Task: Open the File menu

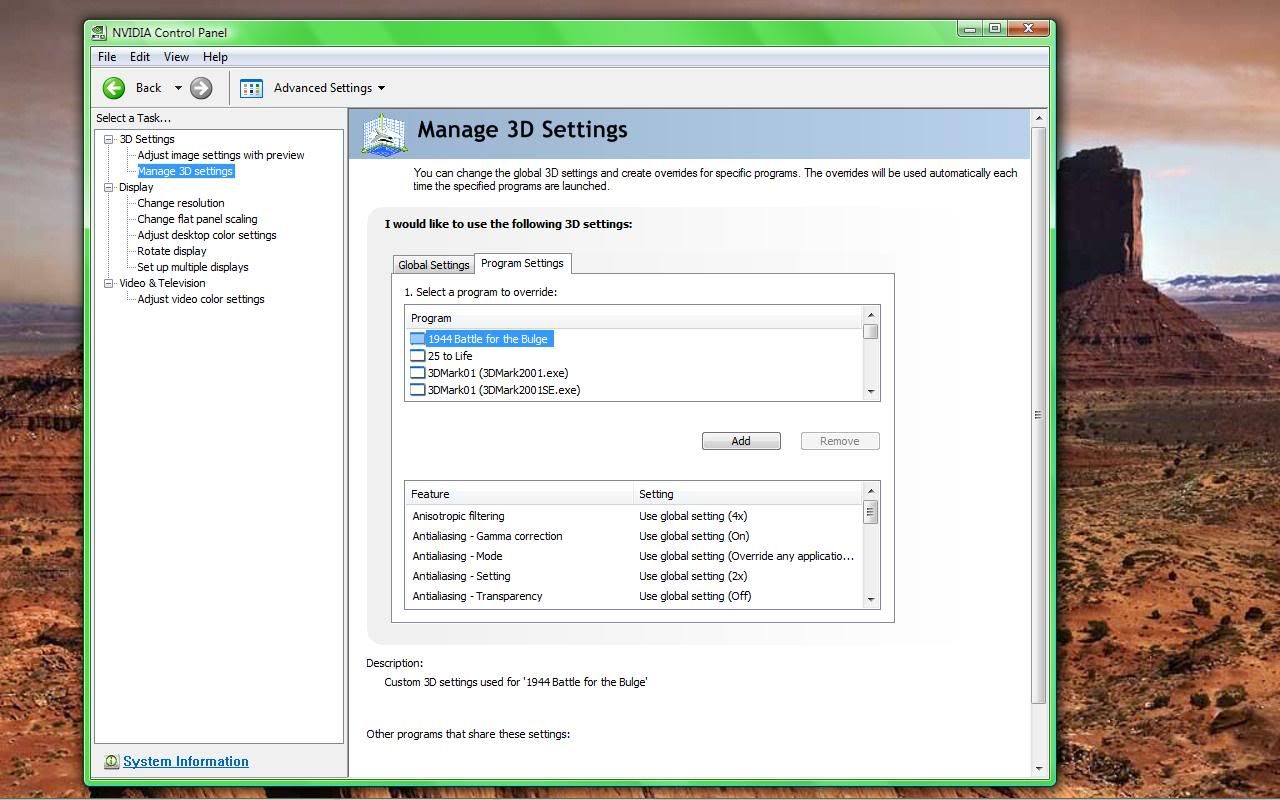Action: click(x=107, y=57)
